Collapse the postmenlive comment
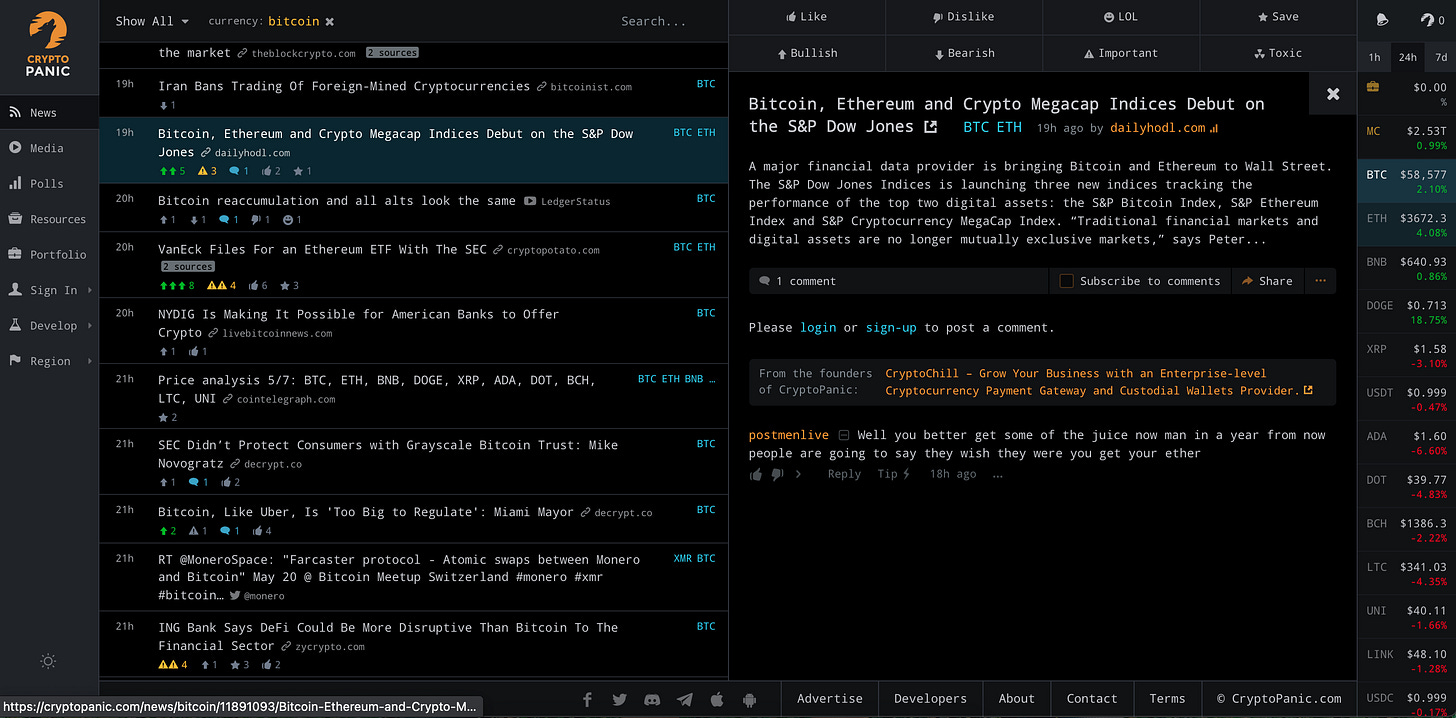This screenshot has width=1456, height=718. (844, 436)
